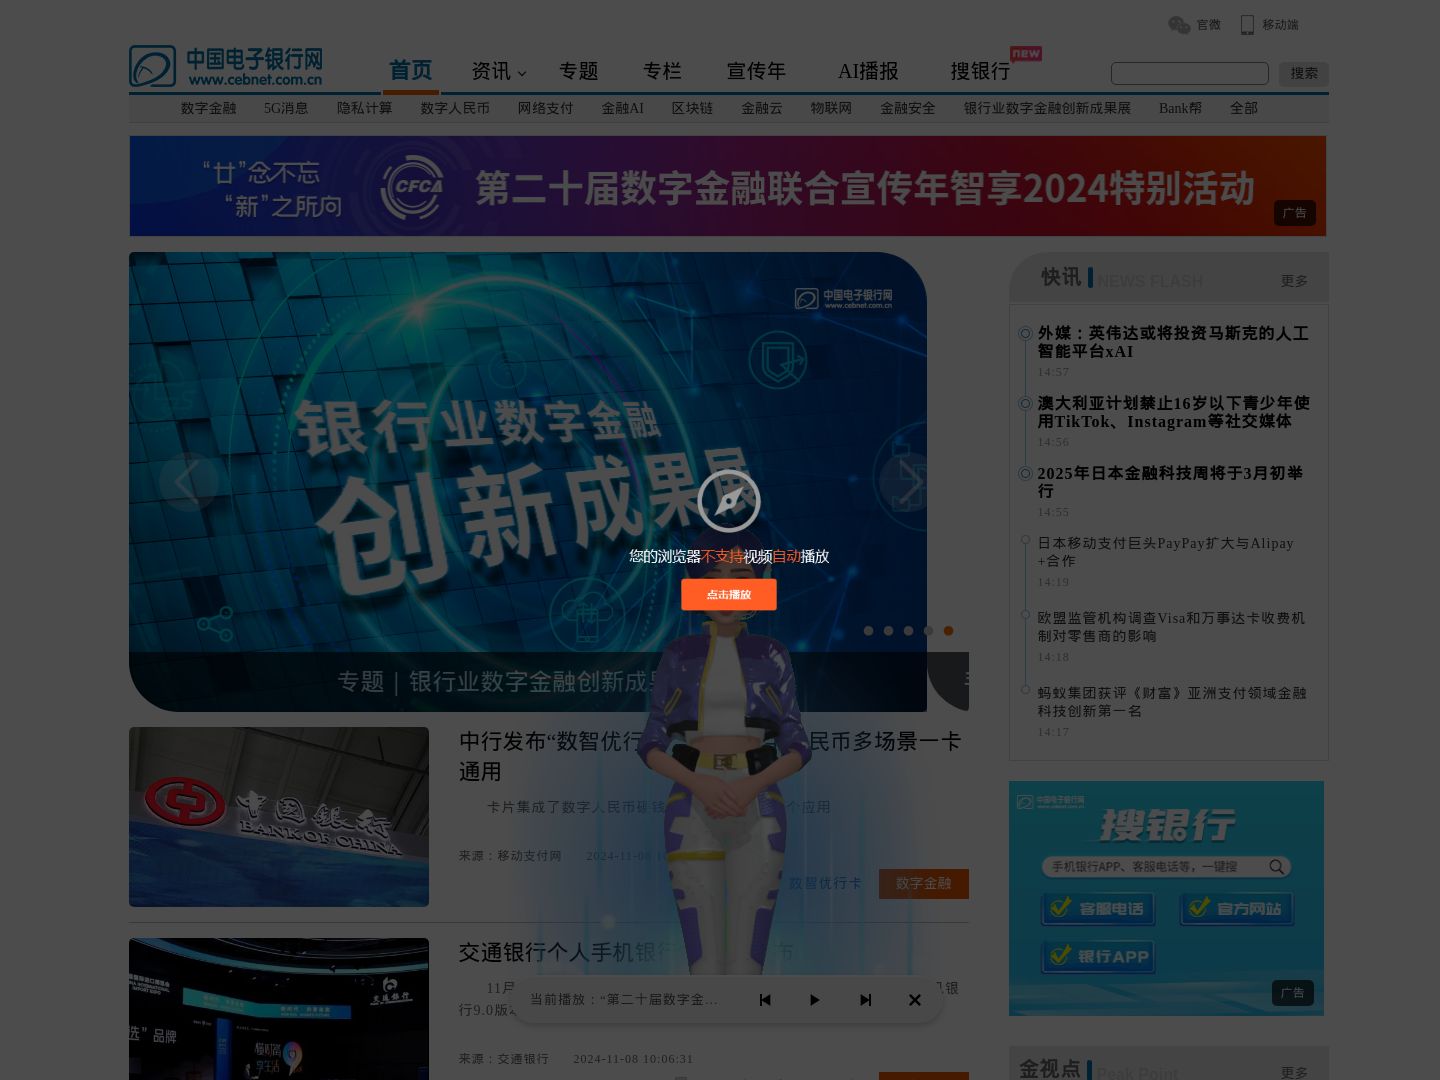Viewport: 1440px width, 1080px height.
Task: Play the current AI broadcast
Action: point(814,1000)
